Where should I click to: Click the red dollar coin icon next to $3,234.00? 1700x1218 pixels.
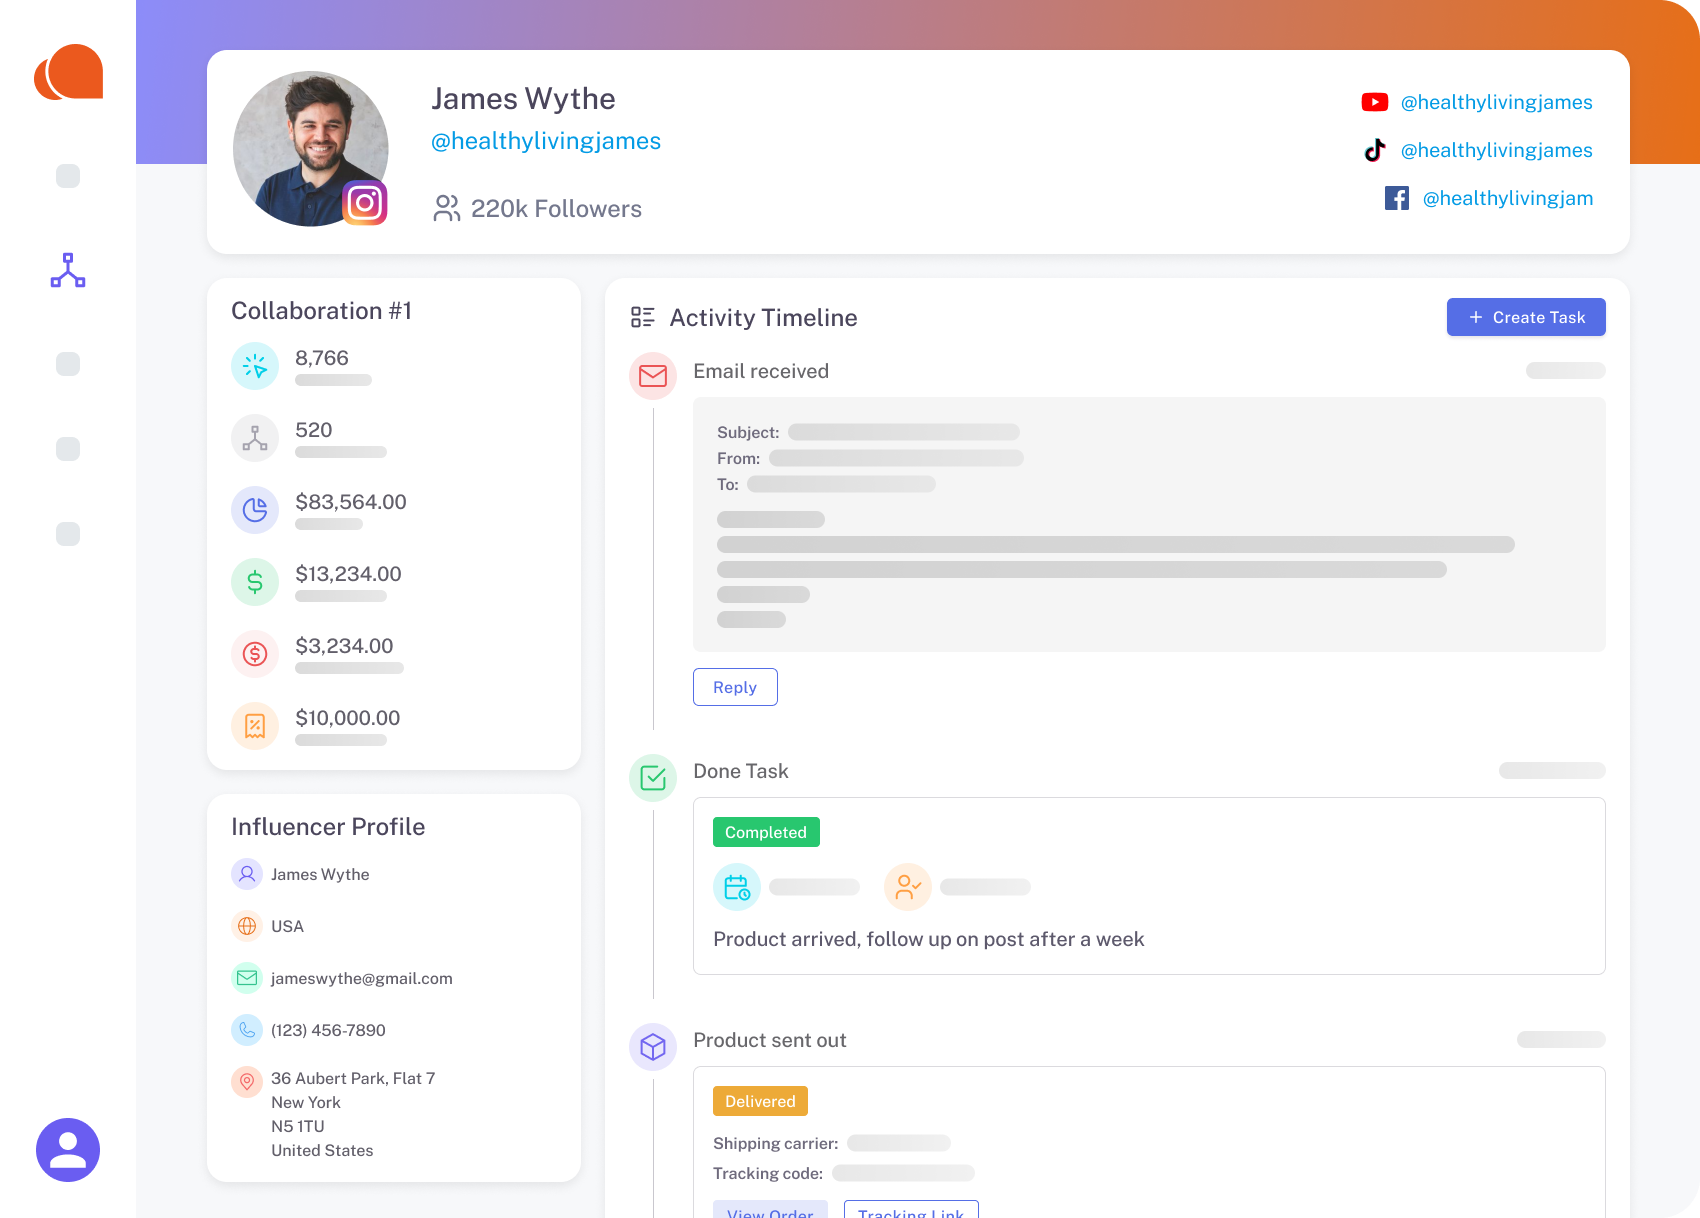pos(255,654)
